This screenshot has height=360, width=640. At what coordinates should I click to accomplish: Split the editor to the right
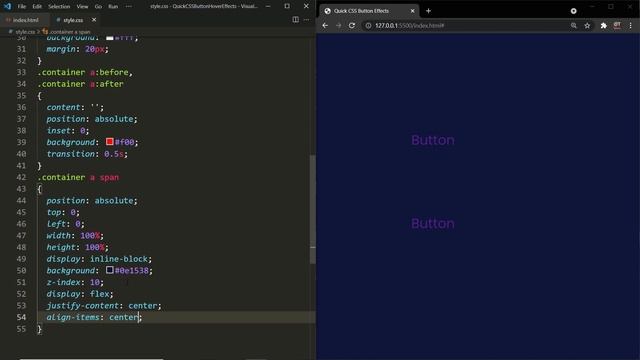click(296, 20)
